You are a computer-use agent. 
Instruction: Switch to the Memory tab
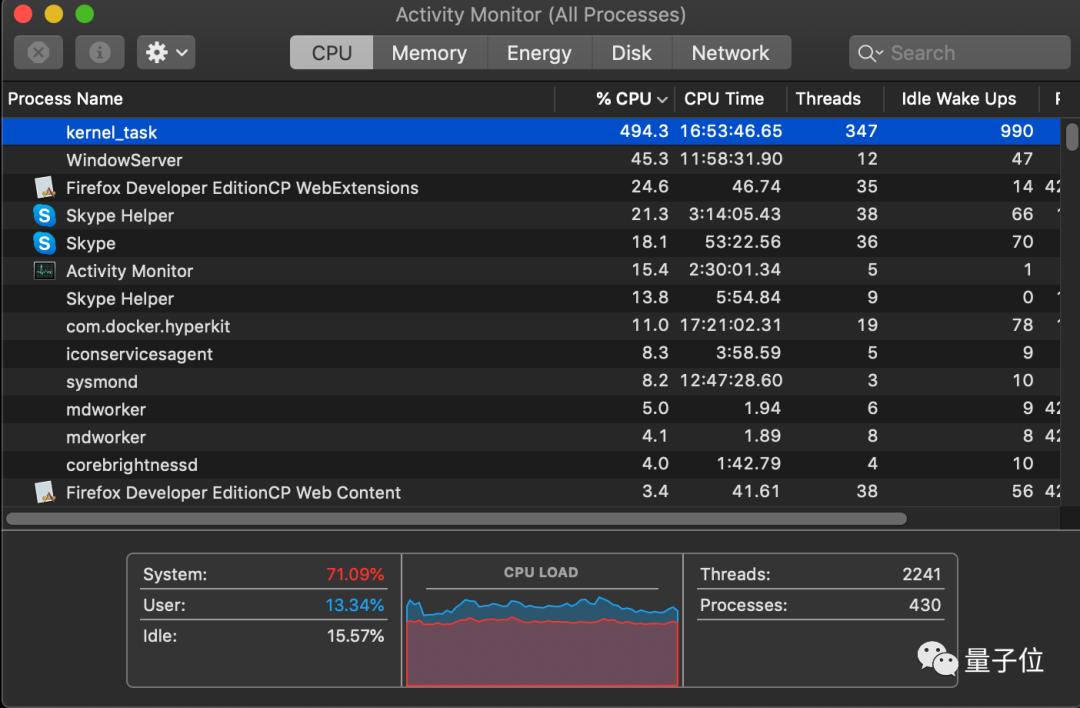pyautogui.click(x=429, y=53)
